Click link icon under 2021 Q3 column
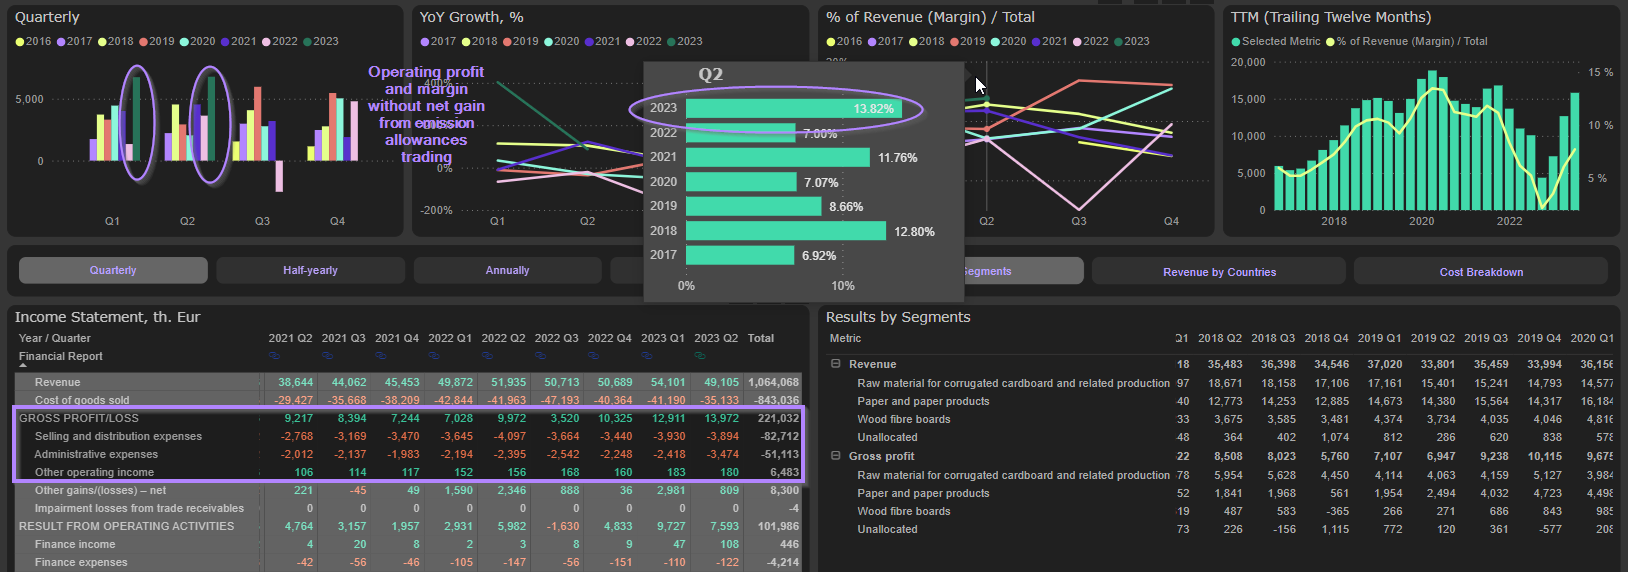 (x=328, y=356)
